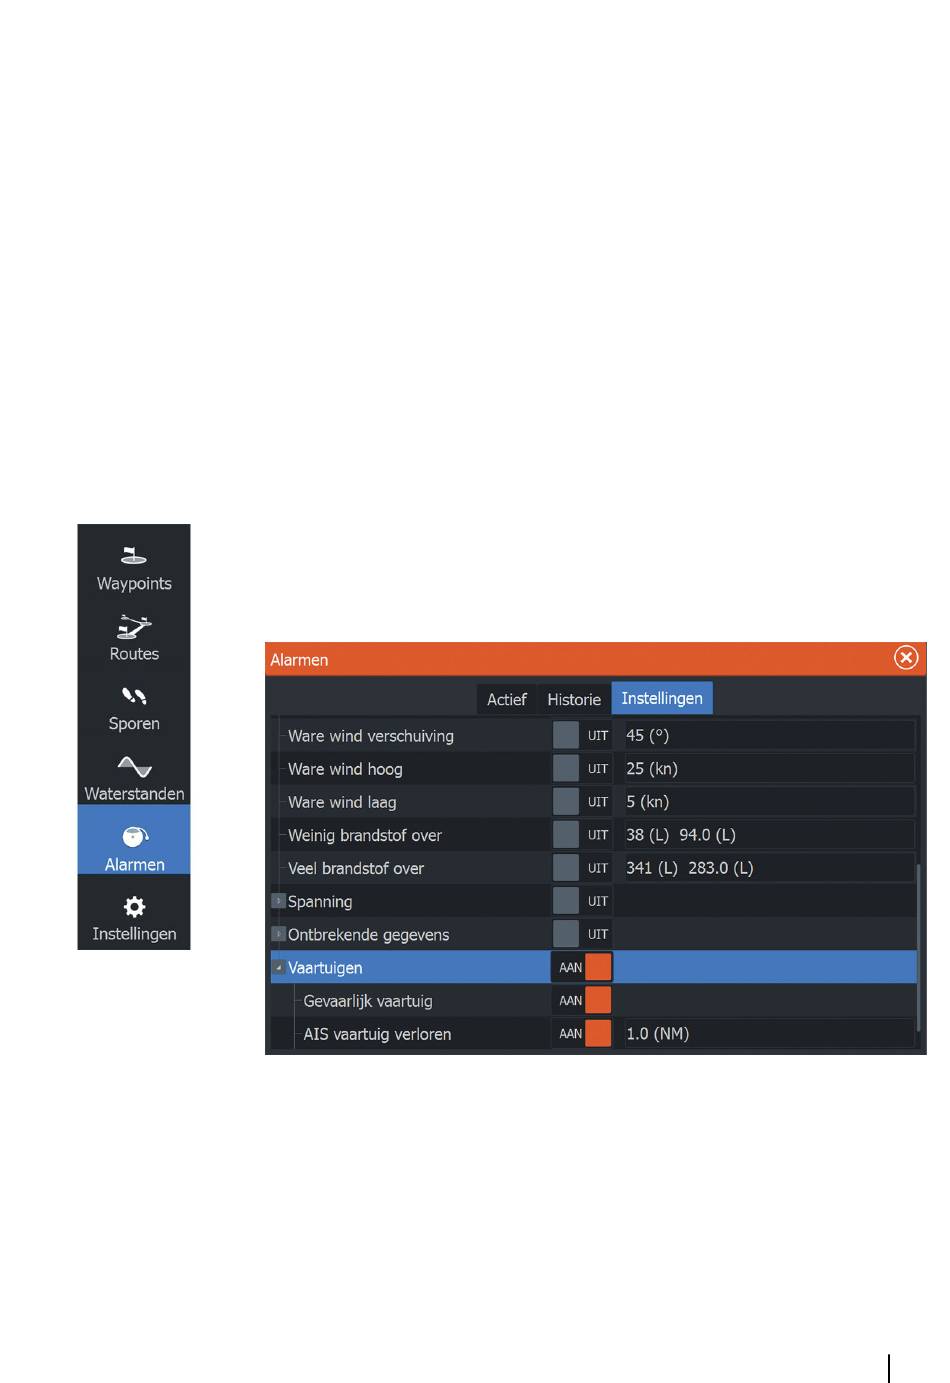Switch to the Actief tab
Viewport: 950px width, 1383px height.
506,699
